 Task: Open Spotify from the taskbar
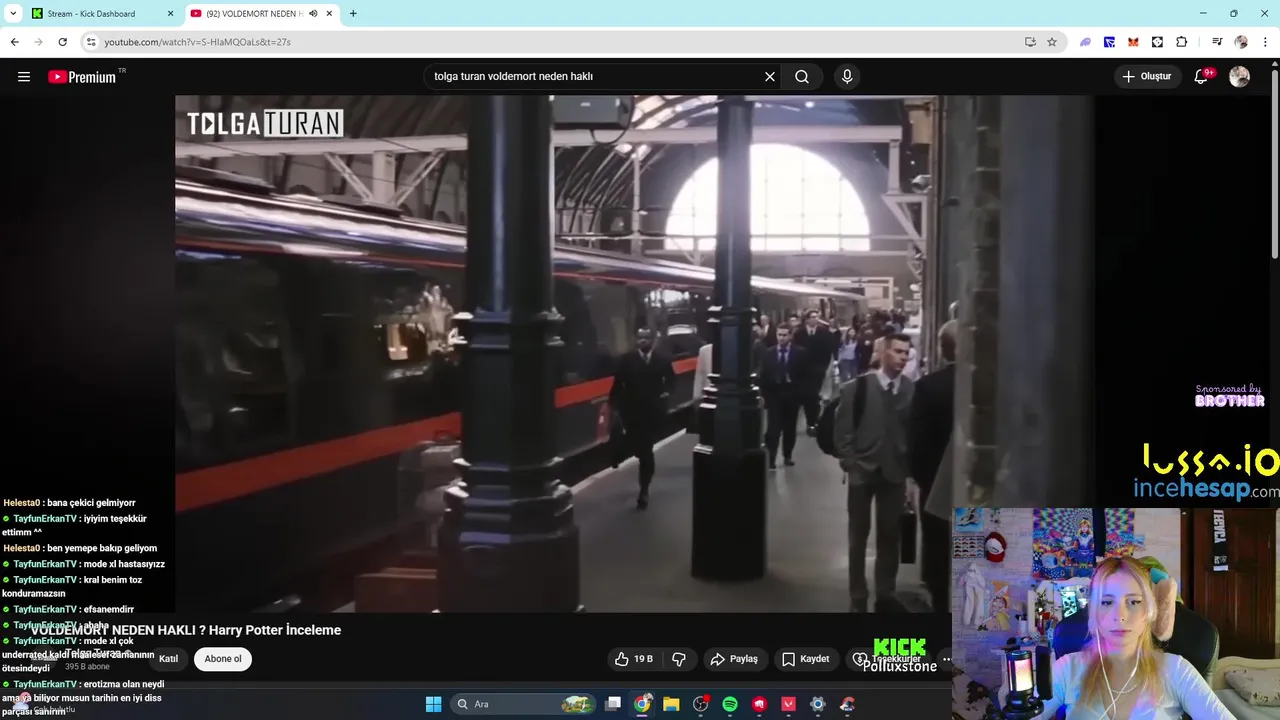coord(730,704)
